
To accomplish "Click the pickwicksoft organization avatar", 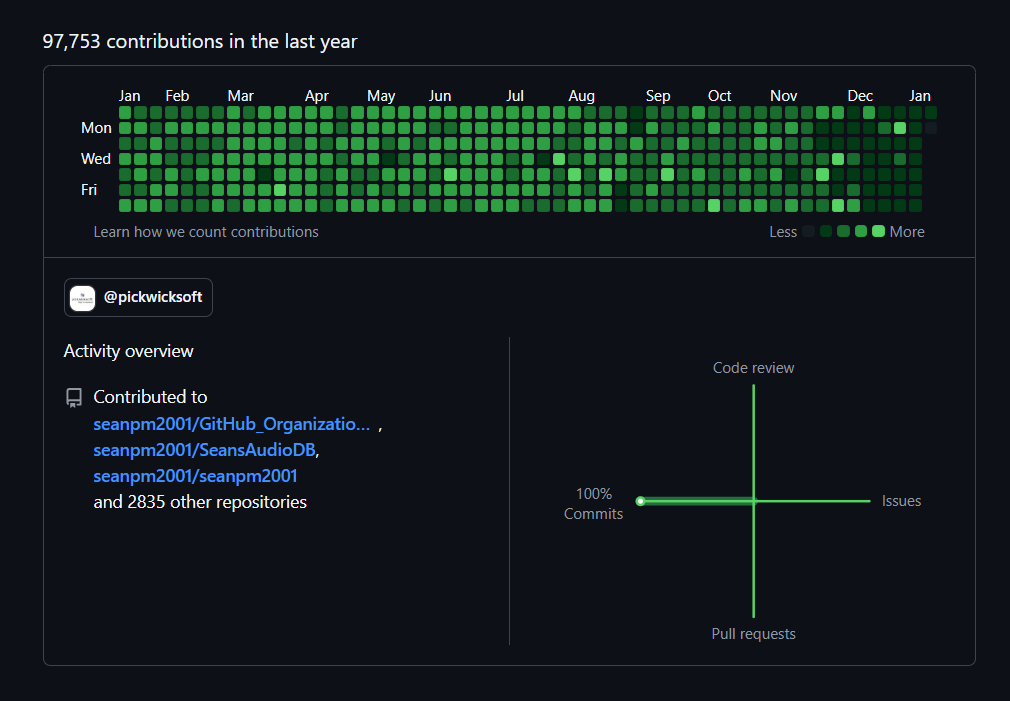I will click(x=82, y=298).
